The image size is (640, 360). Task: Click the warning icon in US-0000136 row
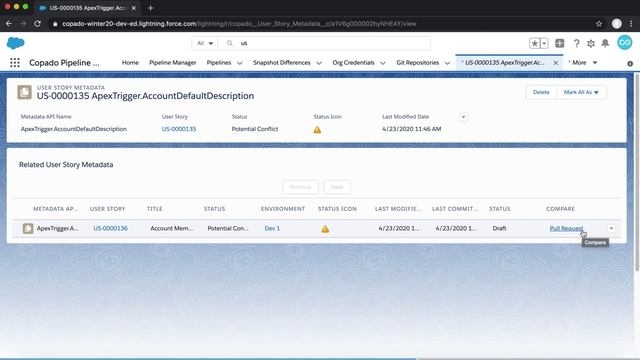[325, 229]
